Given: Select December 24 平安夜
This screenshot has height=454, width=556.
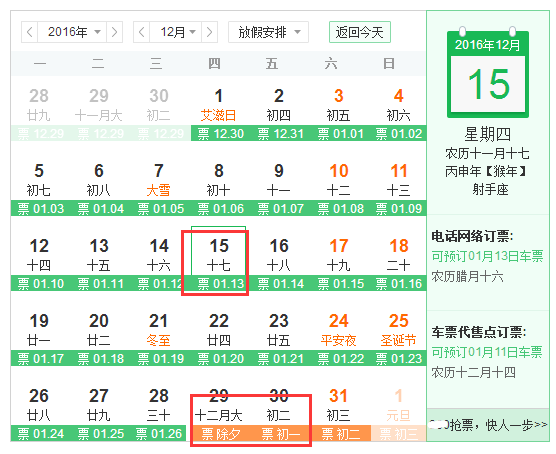Looking at the screenshot, I should click(338, 330).
